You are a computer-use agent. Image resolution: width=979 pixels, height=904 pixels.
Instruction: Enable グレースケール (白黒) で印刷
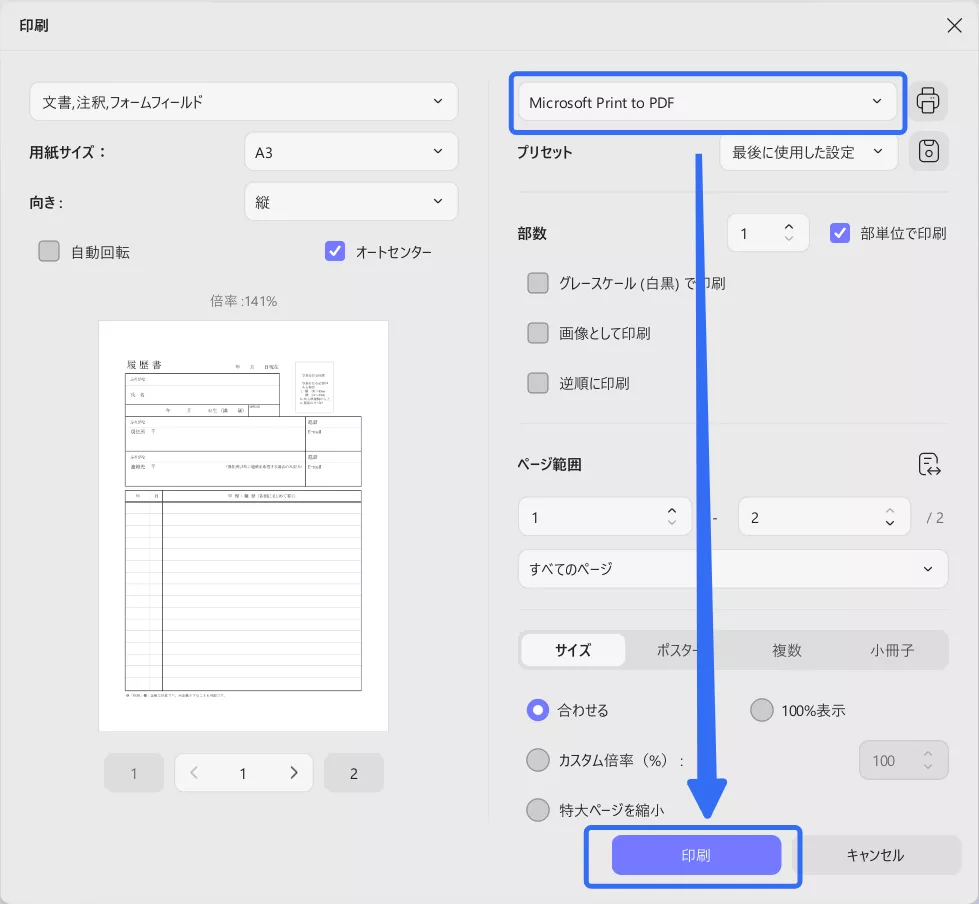pyautogui.click(x=537, y=283)
